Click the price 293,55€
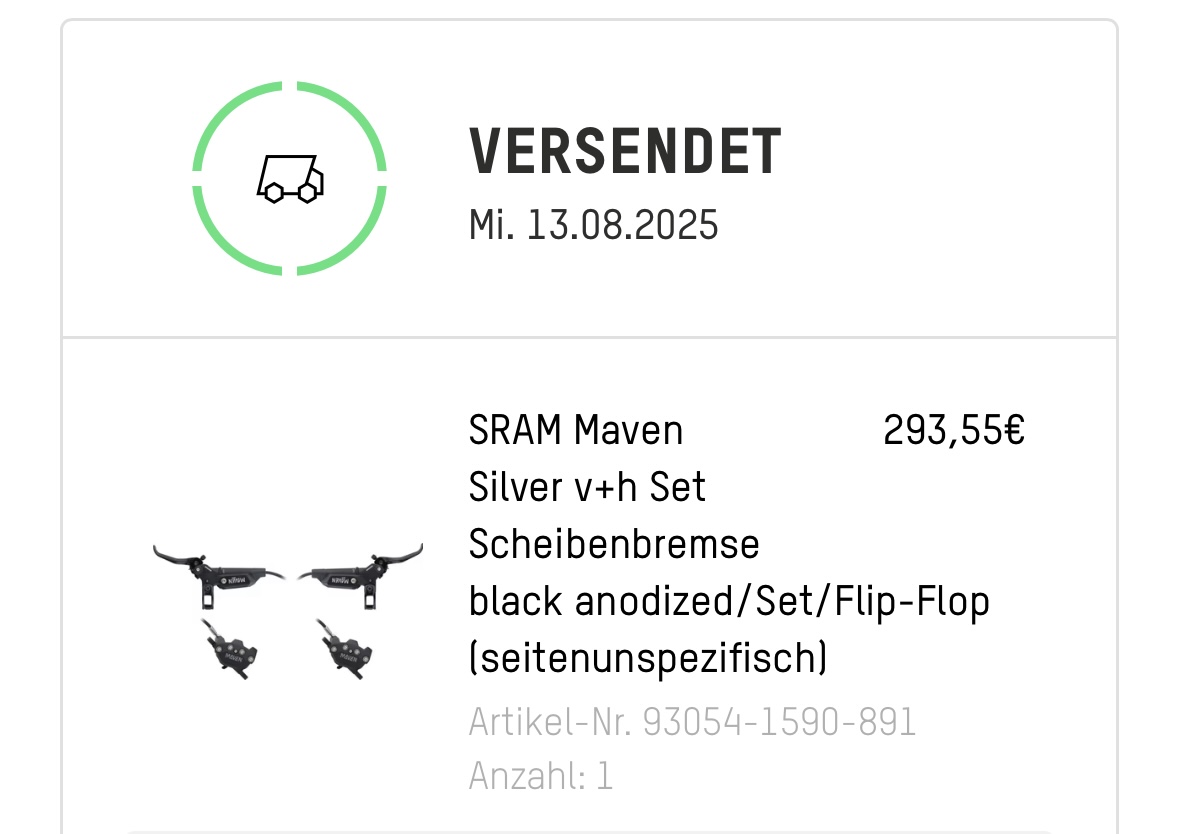 coord(954,431)
